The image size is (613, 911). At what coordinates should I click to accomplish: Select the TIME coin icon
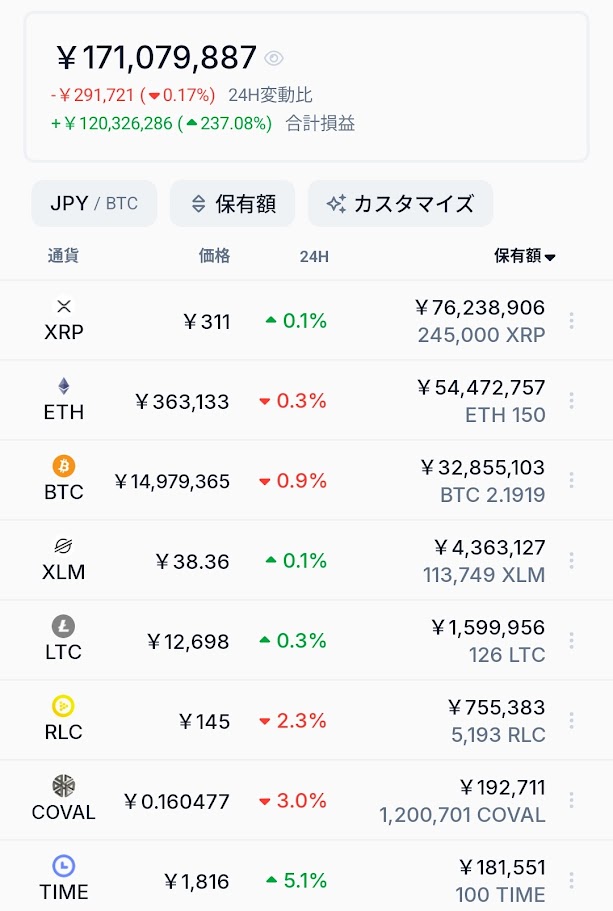(64, 866)
